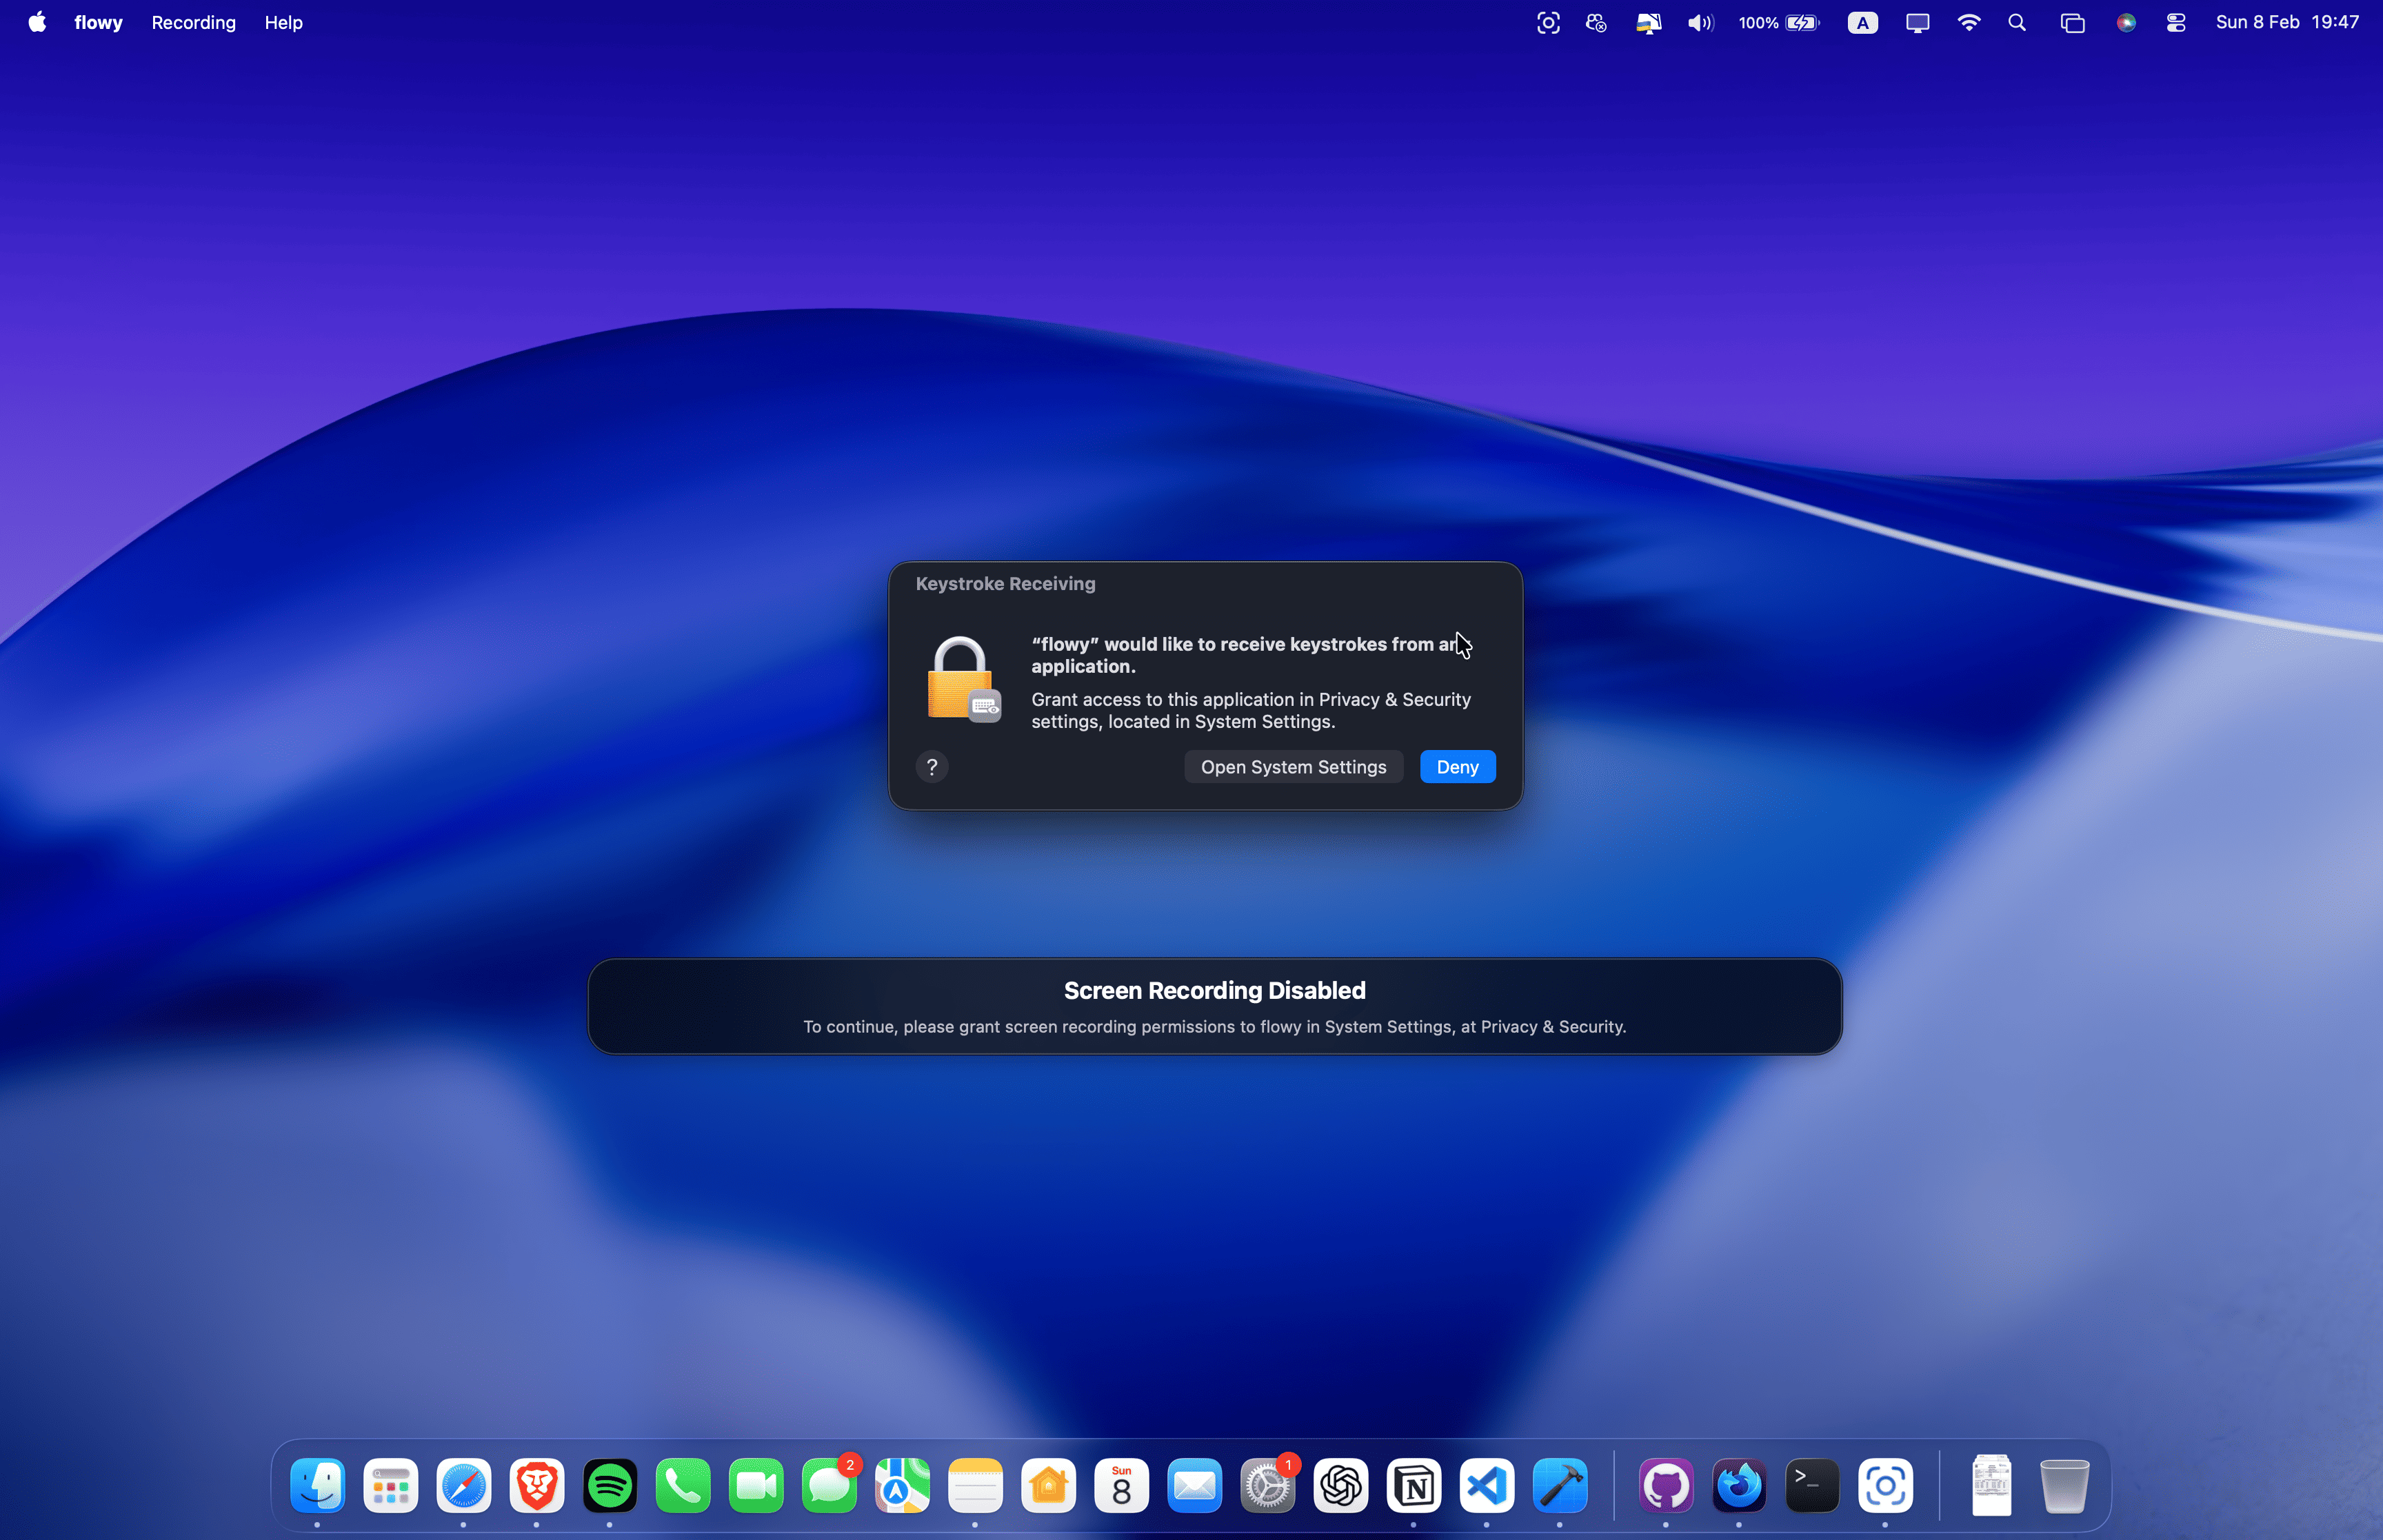Viewport: 2383px width, 1540px height.
Task: Open the Recording menu
Action: click(193, 22)
